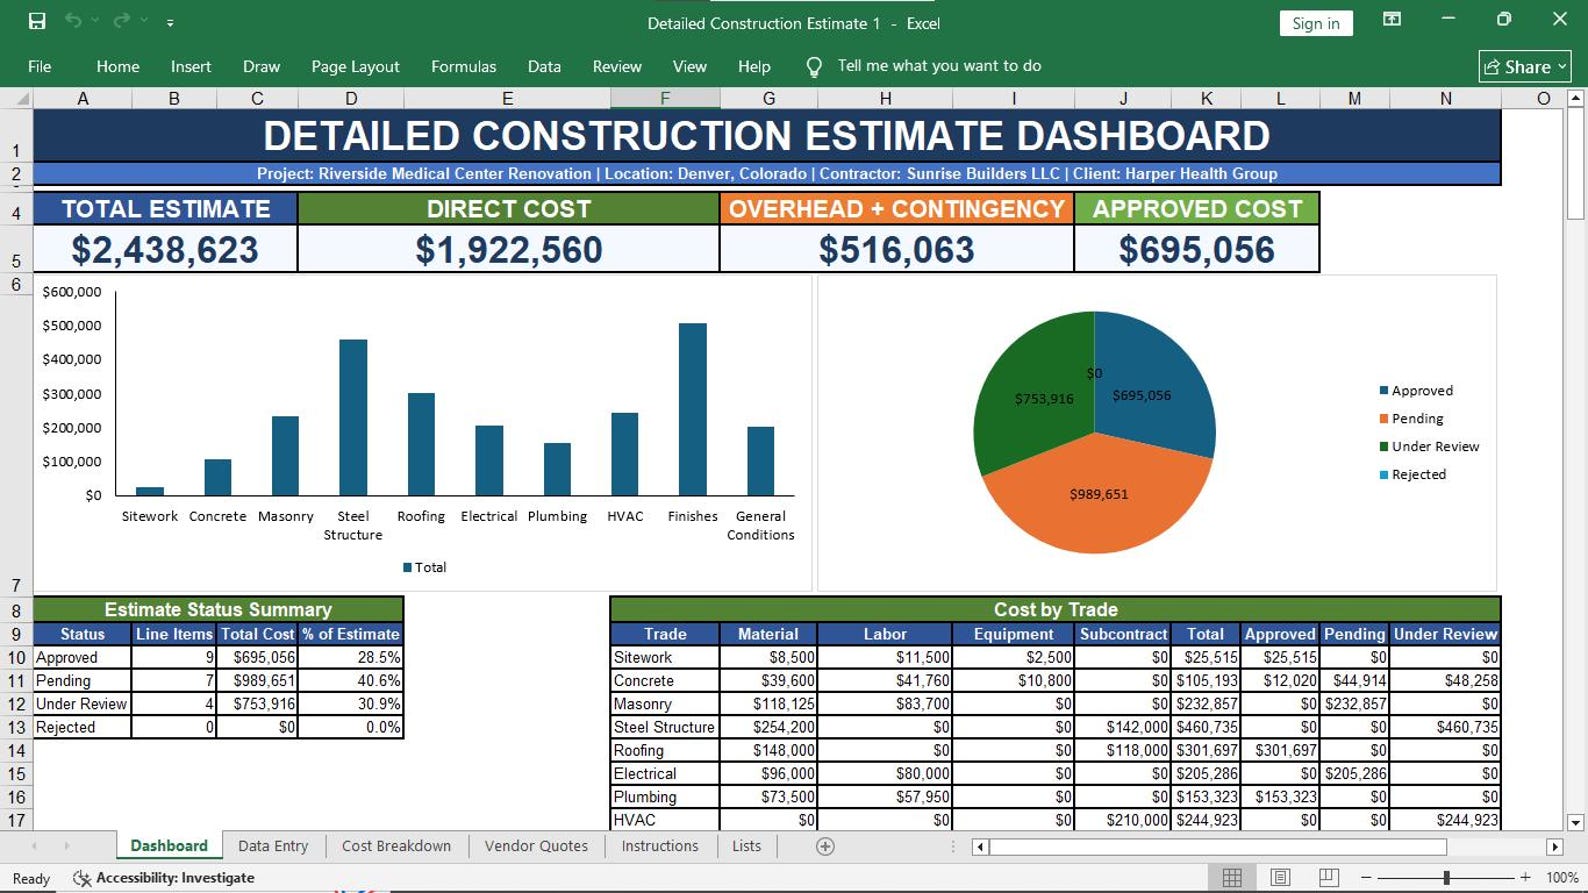Open Customize Quick Access Toolbar dropdown
Viewport: 1588px width, 893px height.
170,22
